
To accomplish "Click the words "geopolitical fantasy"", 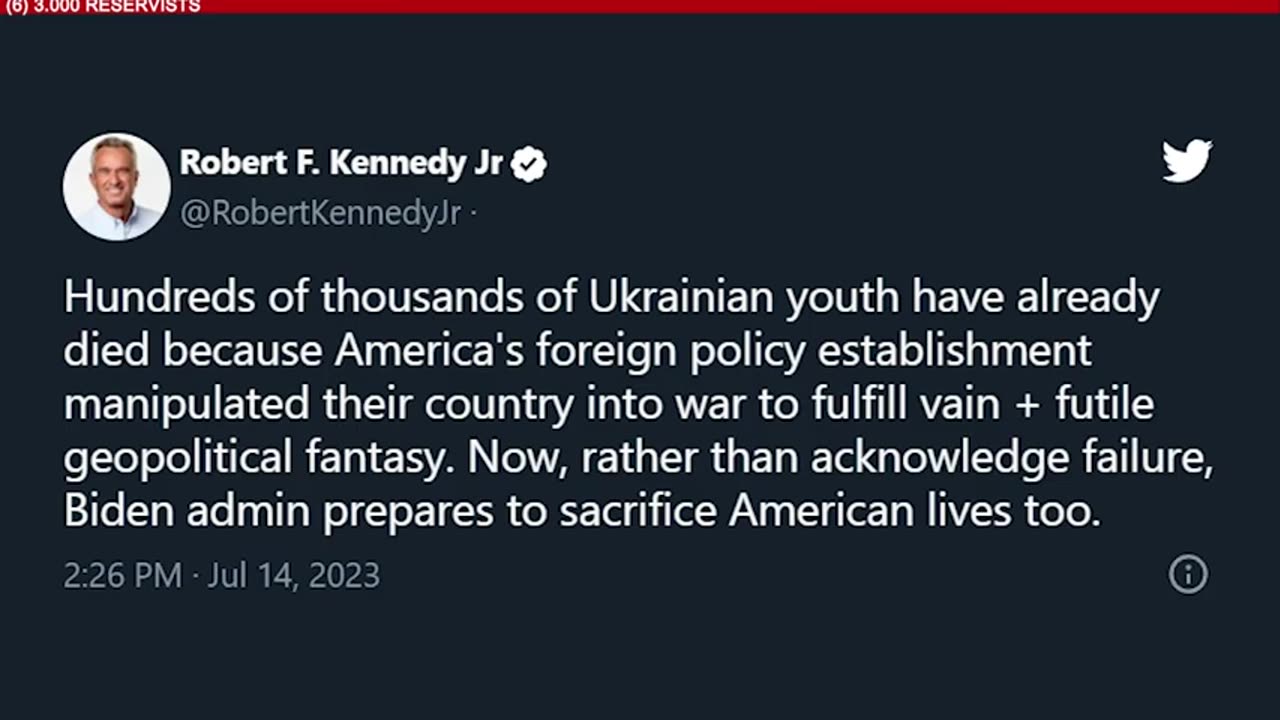I will click(260, 459).
